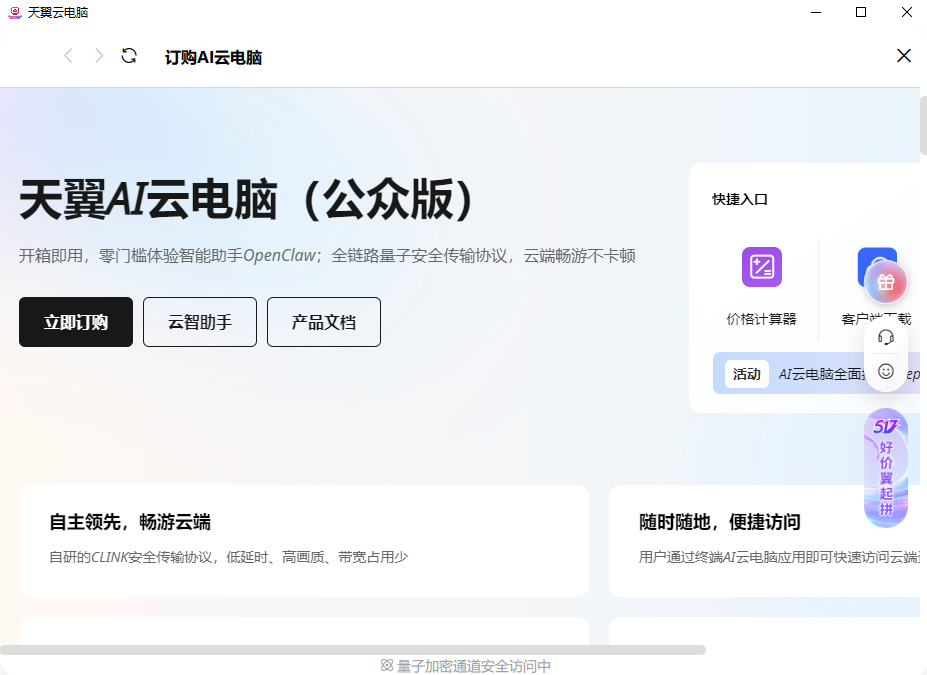This screenshot has height=675, width=927.
Task: Click the 立即订购 button
Action: [x=76, y=322]
